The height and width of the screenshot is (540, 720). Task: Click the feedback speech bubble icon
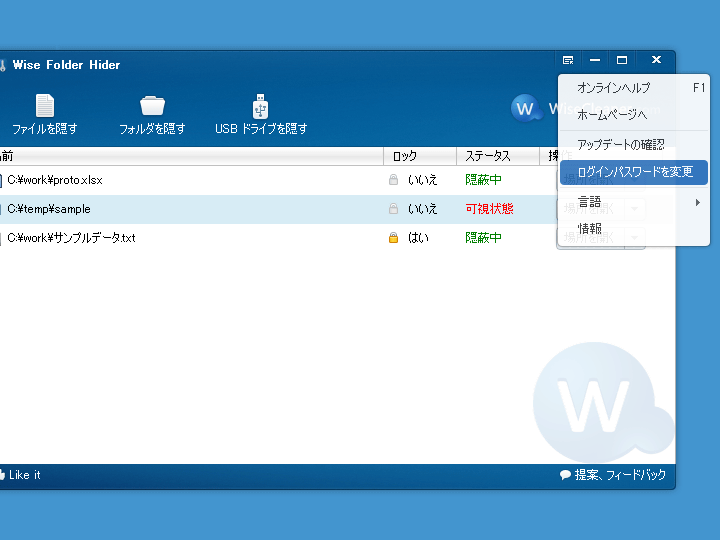tap(565, 475)
